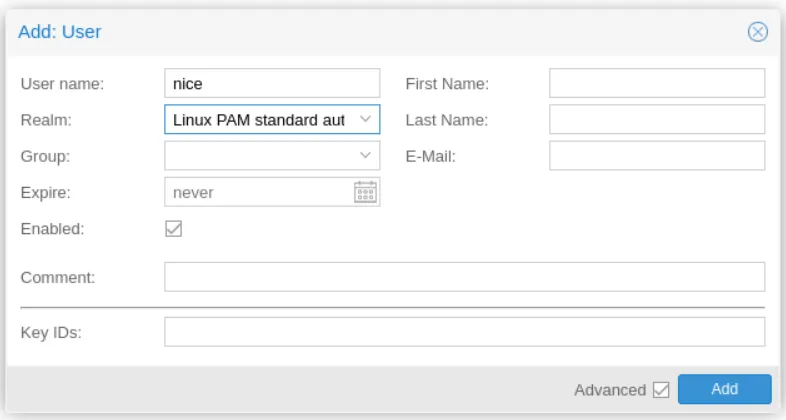Click the Key IDs label
This screenshot has height=420, width=786.
(x=50, y=332)
